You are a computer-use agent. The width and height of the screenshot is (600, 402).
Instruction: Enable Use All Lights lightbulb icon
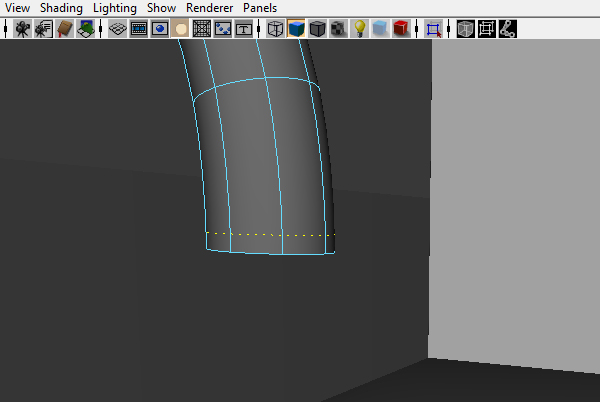pyautogui.click(x=359, y=29)
